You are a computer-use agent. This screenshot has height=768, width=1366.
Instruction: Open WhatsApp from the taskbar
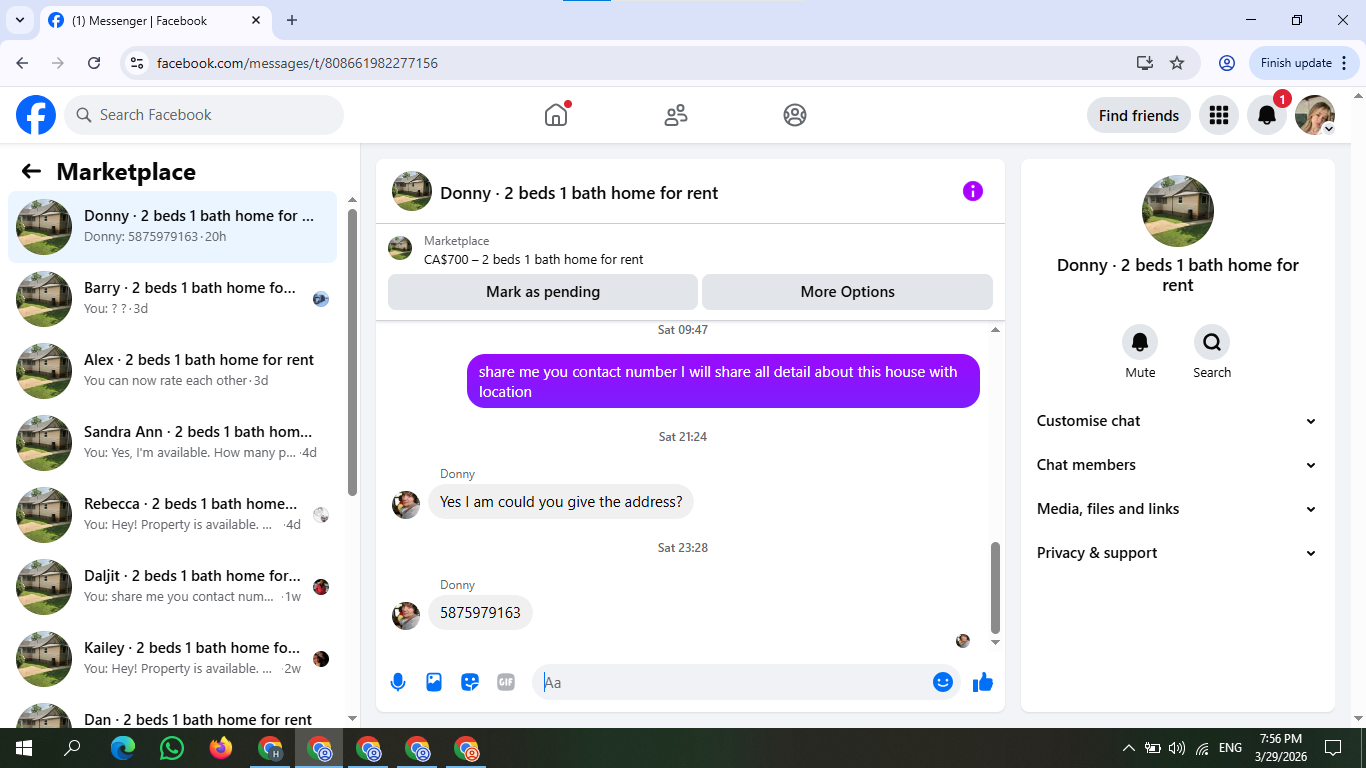(x=172, y=747)
